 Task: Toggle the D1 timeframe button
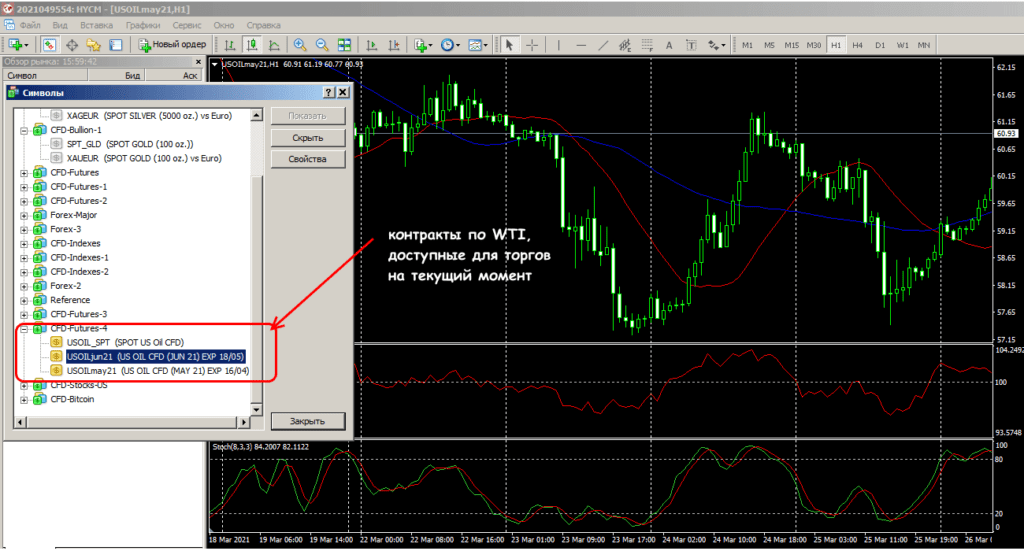[x=880, y=45]
